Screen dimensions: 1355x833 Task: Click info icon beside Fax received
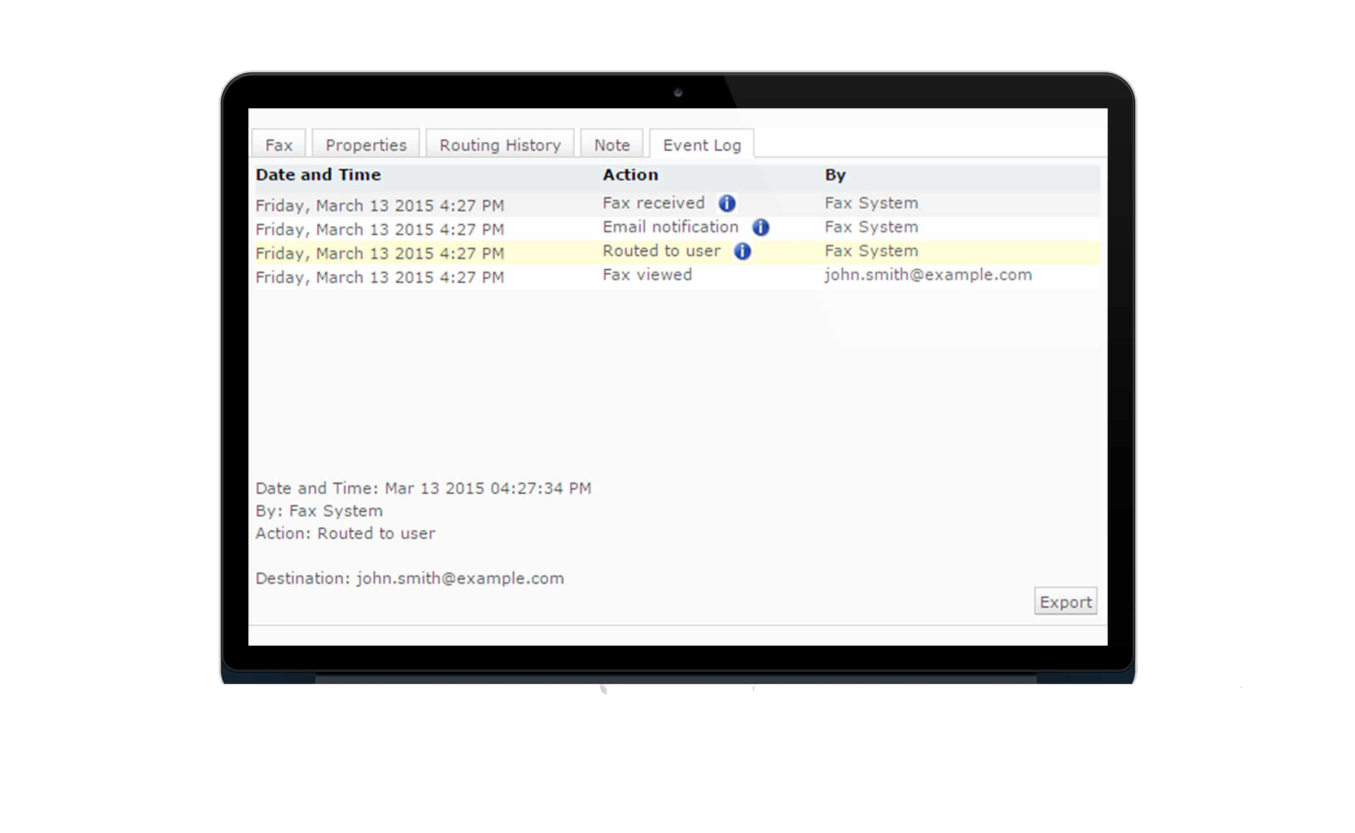[x=727, y=204]
